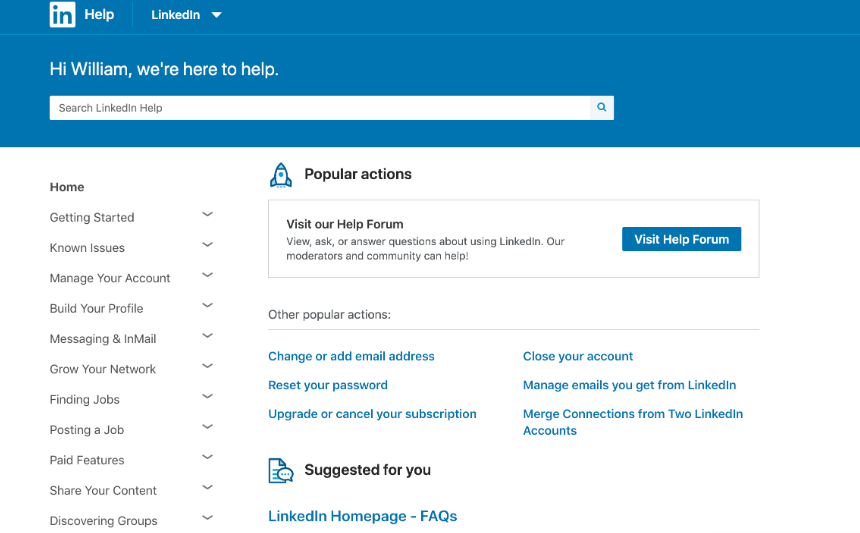The height and width of the screenshot is (533, 860).
Task: Open Share Your Content sidebar item
Action: 103,491
